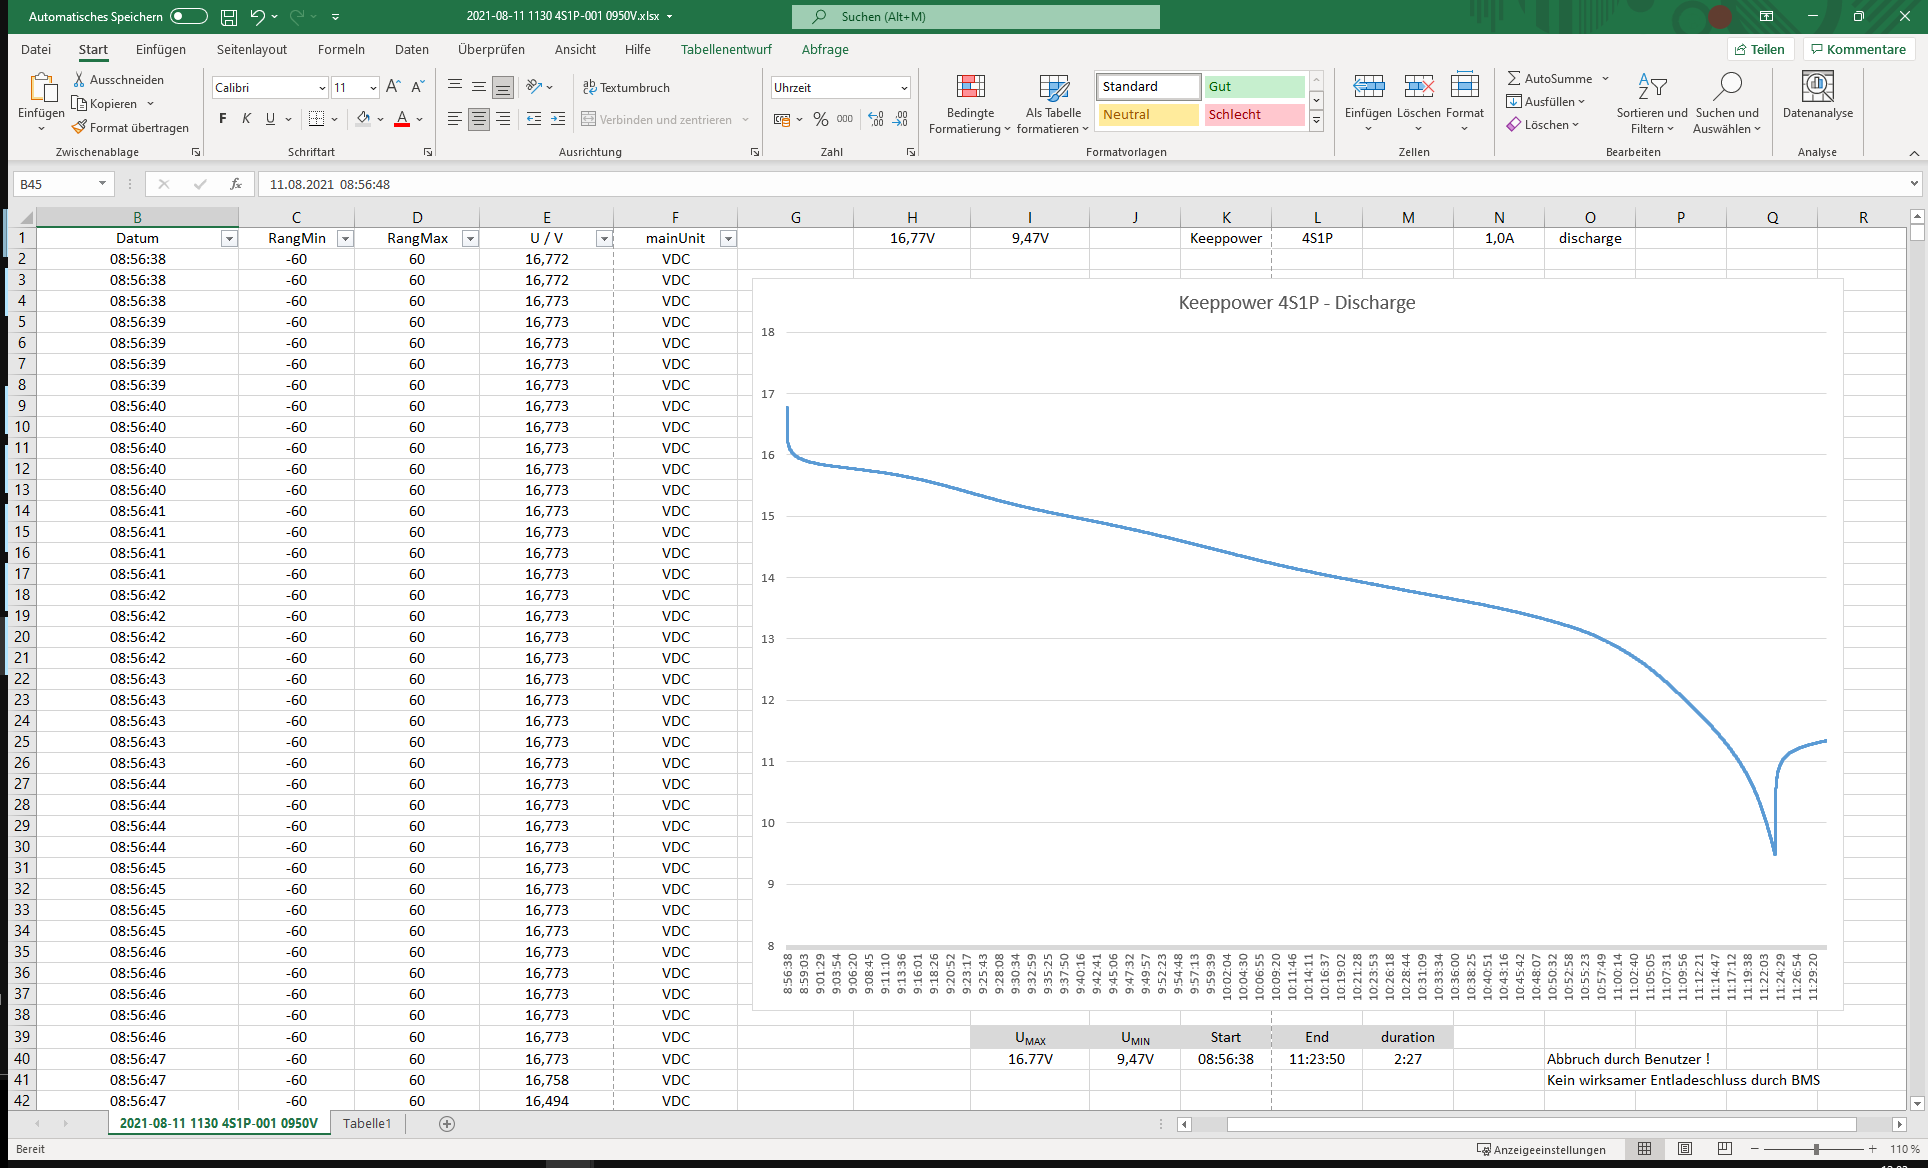This screenshot has height=1168, width=1928.
Task: Toggle bold formatting (F)
Action: [222, 119]
